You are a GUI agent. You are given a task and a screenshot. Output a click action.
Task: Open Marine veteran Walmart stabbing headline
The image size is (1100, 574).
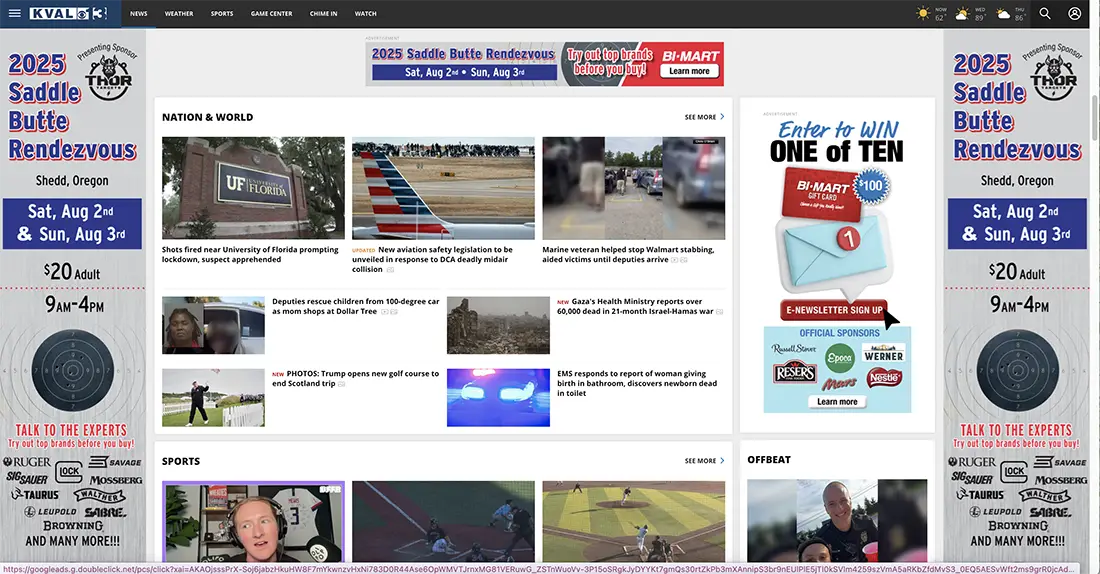point(629,254)
